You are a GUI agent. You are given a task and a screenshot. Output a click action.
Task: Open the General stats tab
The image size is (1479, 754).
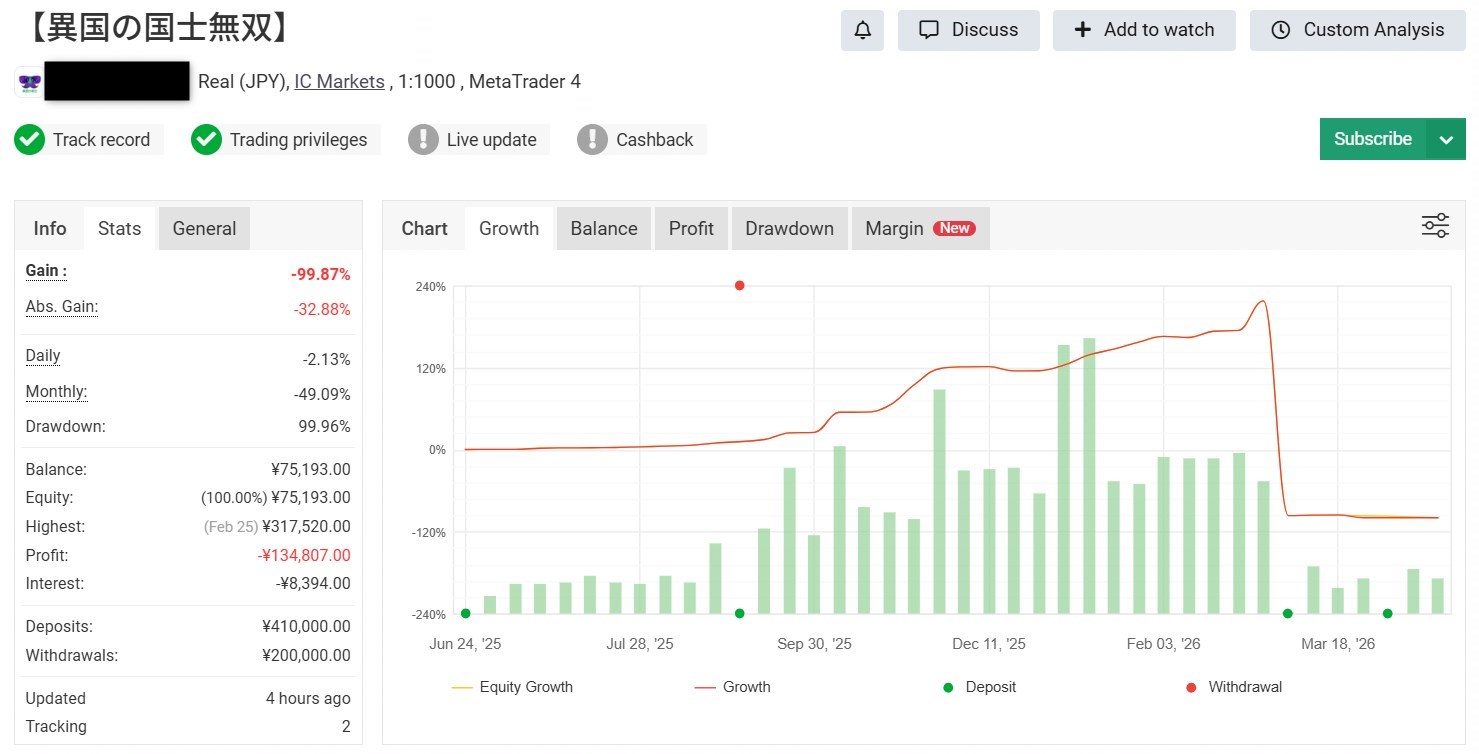[204, 228]
